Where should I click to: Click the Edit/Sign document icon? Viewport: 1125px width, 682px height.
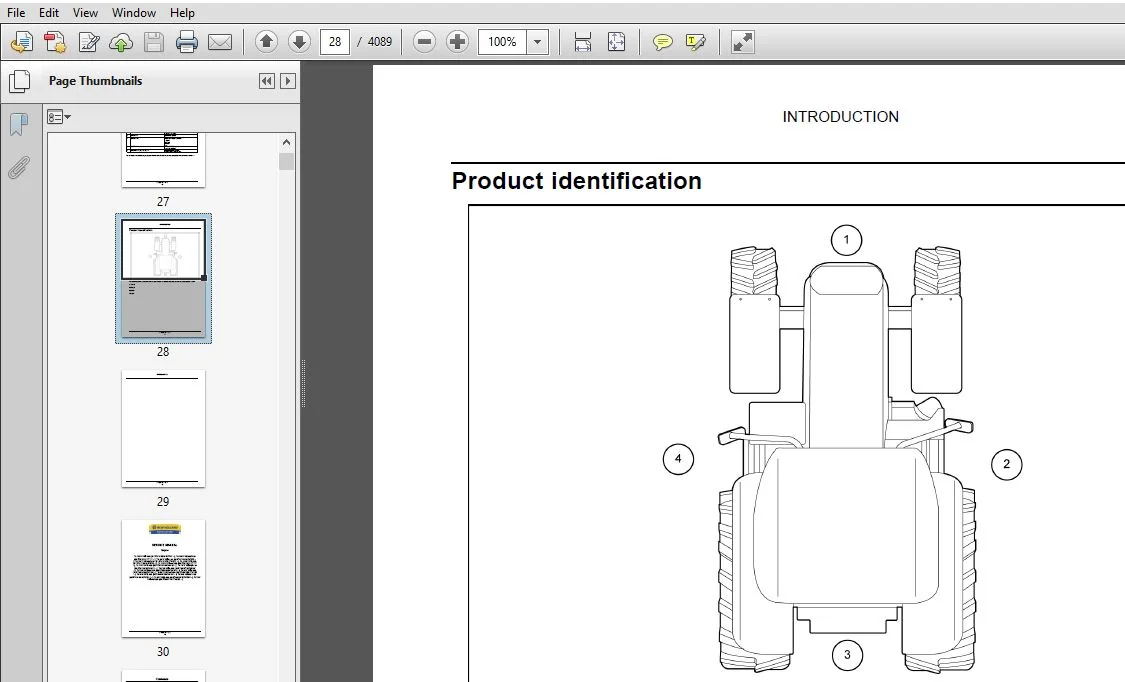88,42
